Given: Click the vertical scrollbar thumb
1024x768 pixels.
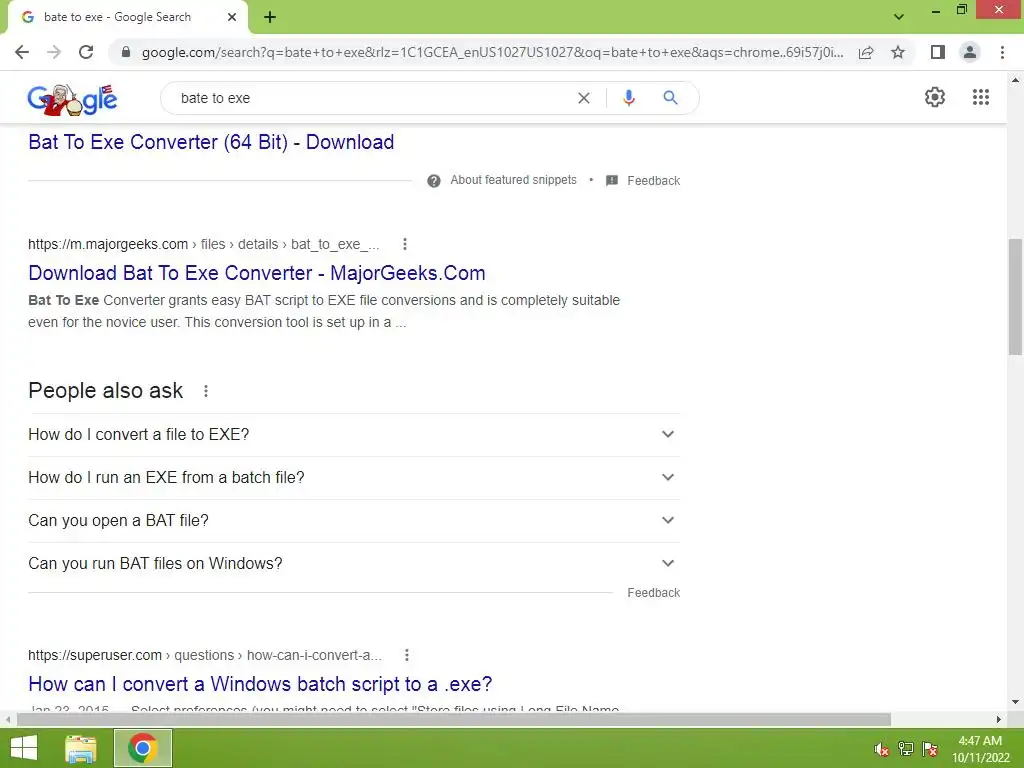Looking at the screenshot, I should pyautogui.click(x=1015, y=297).
